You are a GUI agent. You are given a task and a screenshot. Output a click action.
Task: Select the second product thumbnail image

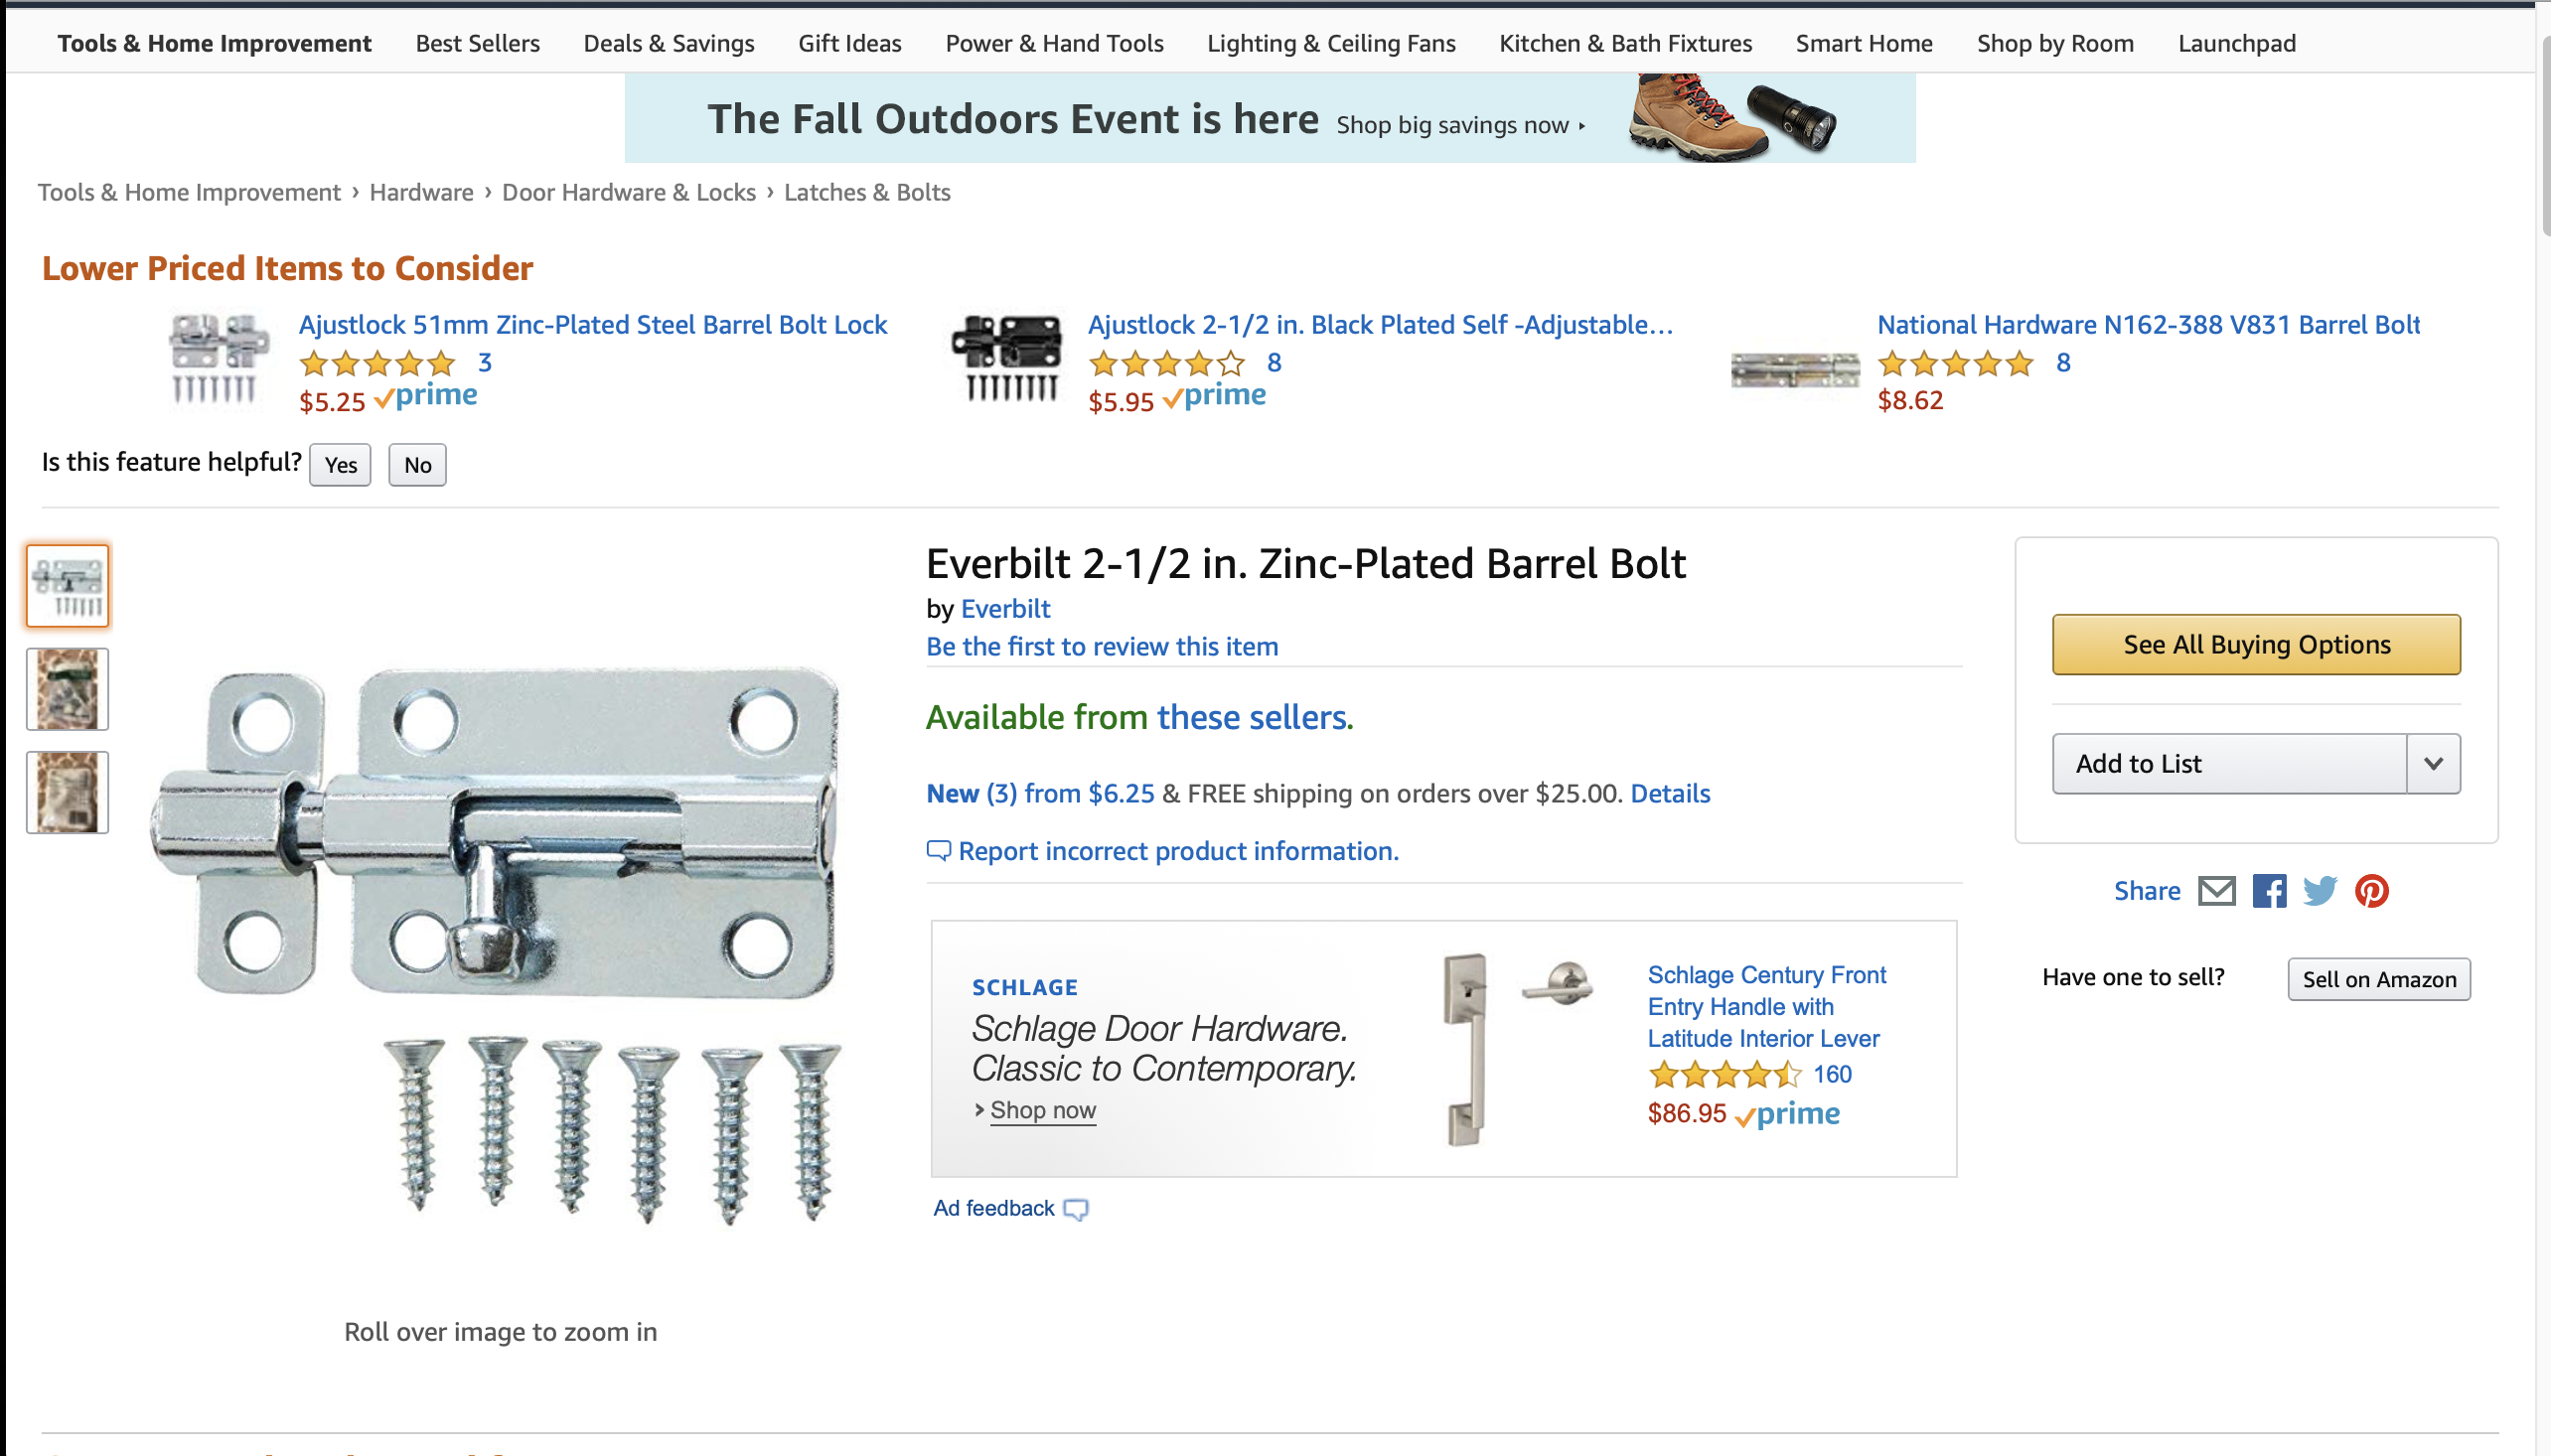click(x=67, y=689)
